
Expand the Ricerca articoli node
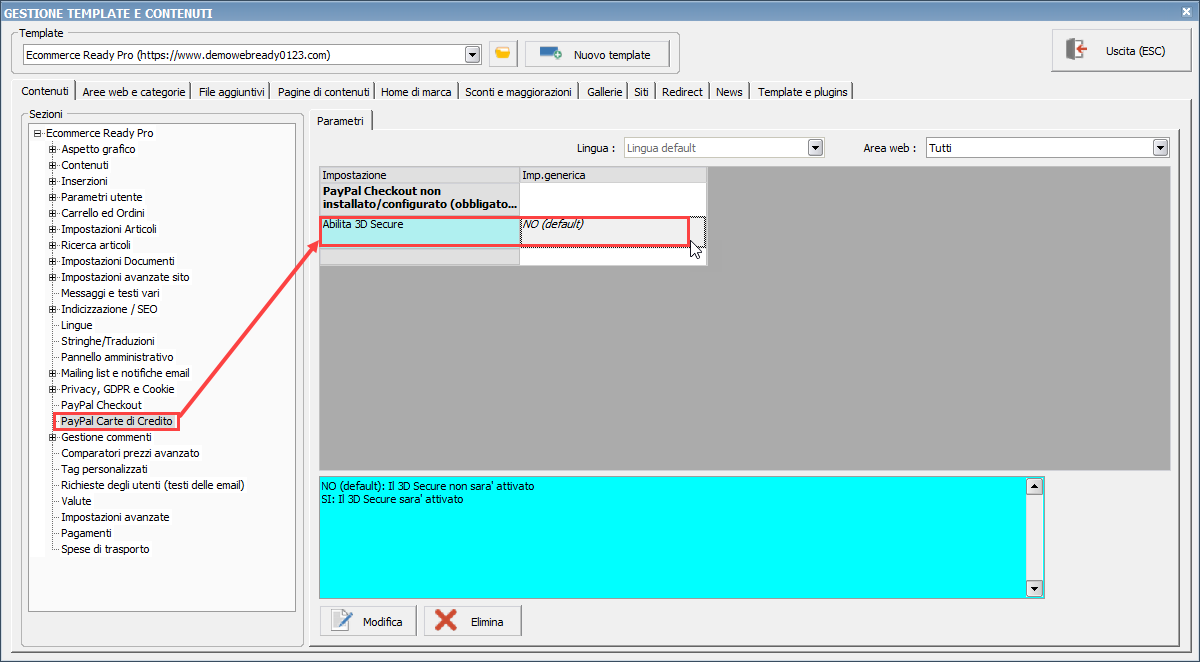click(53, 245)
